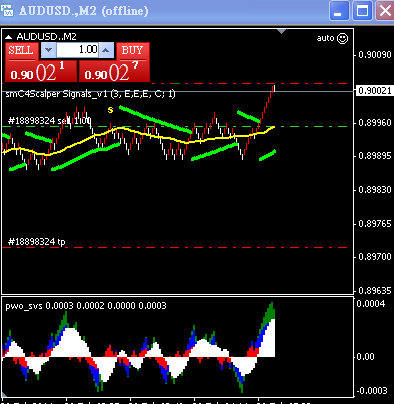Click the chart window icon in title bar

pyautogui.click(x=7, y=11)
